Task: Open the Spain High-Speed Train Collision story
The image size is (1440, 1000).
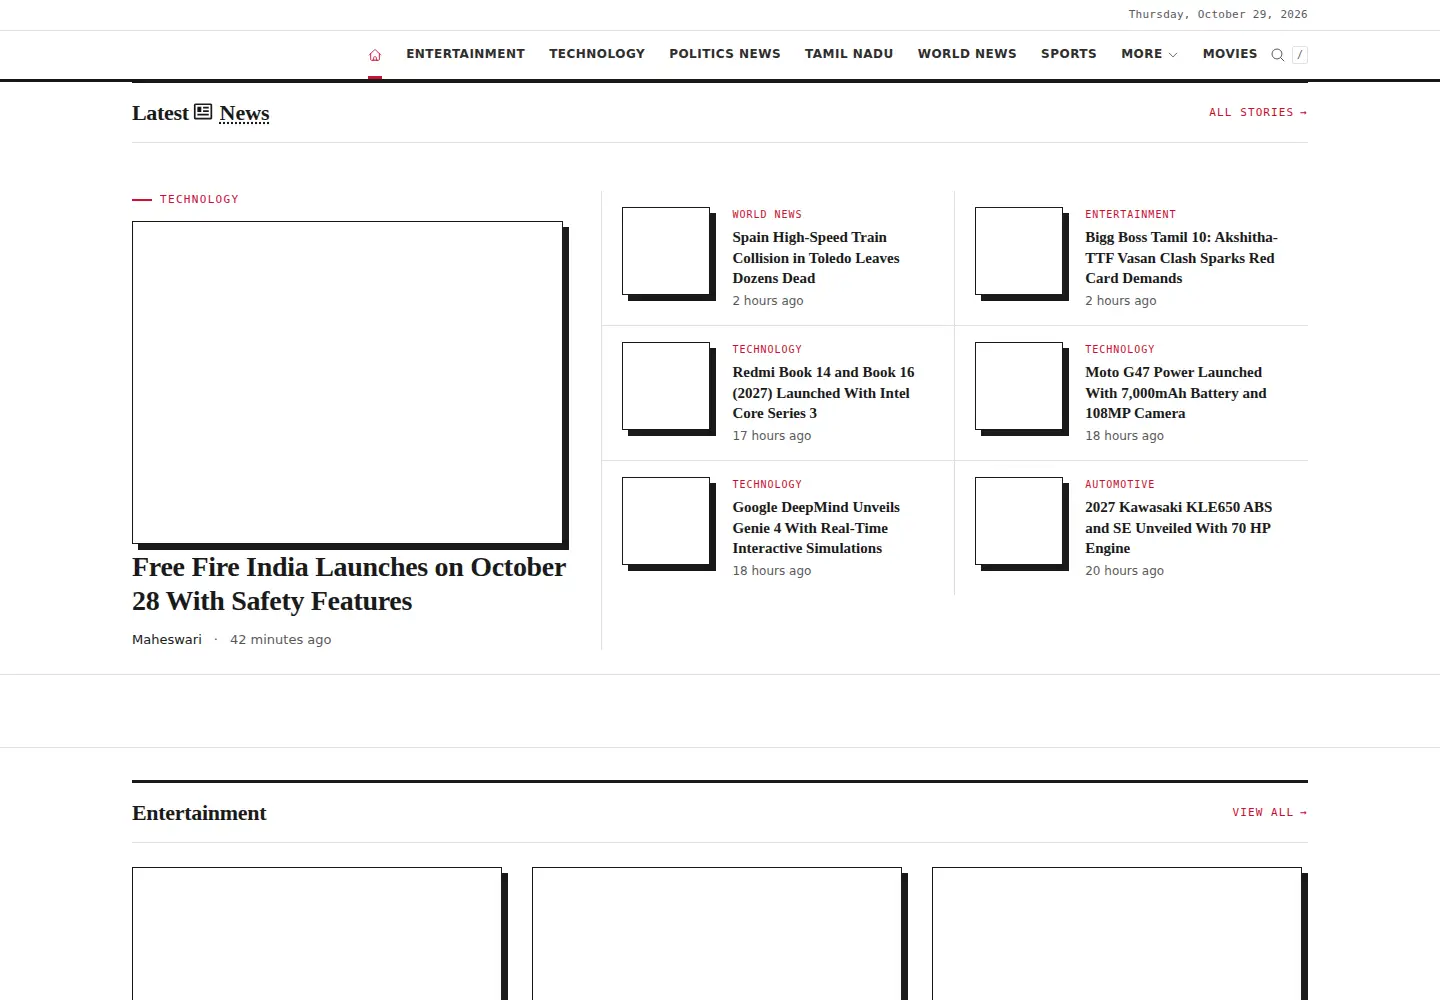Action: (816, 258)
